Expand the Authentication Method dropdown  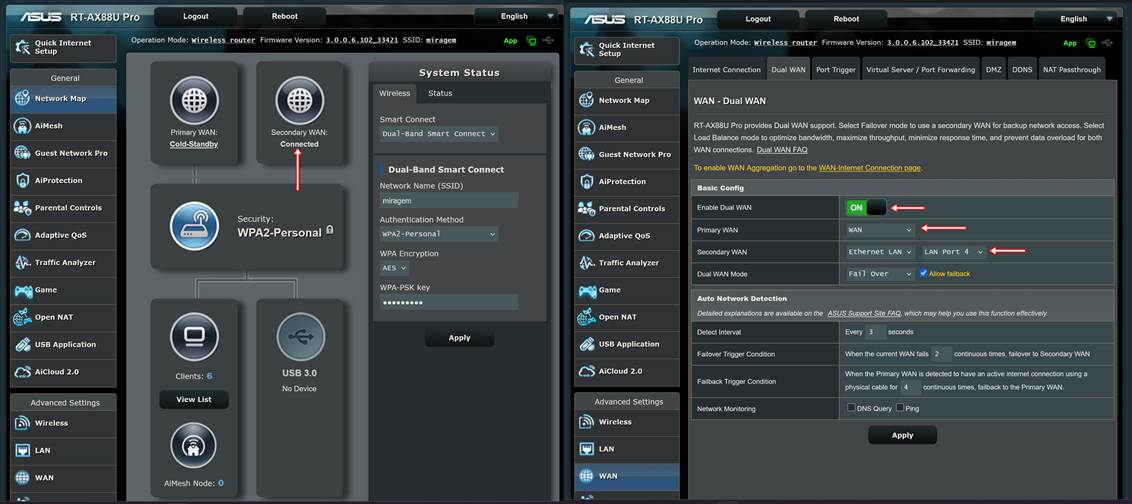(x=438, y=234)
